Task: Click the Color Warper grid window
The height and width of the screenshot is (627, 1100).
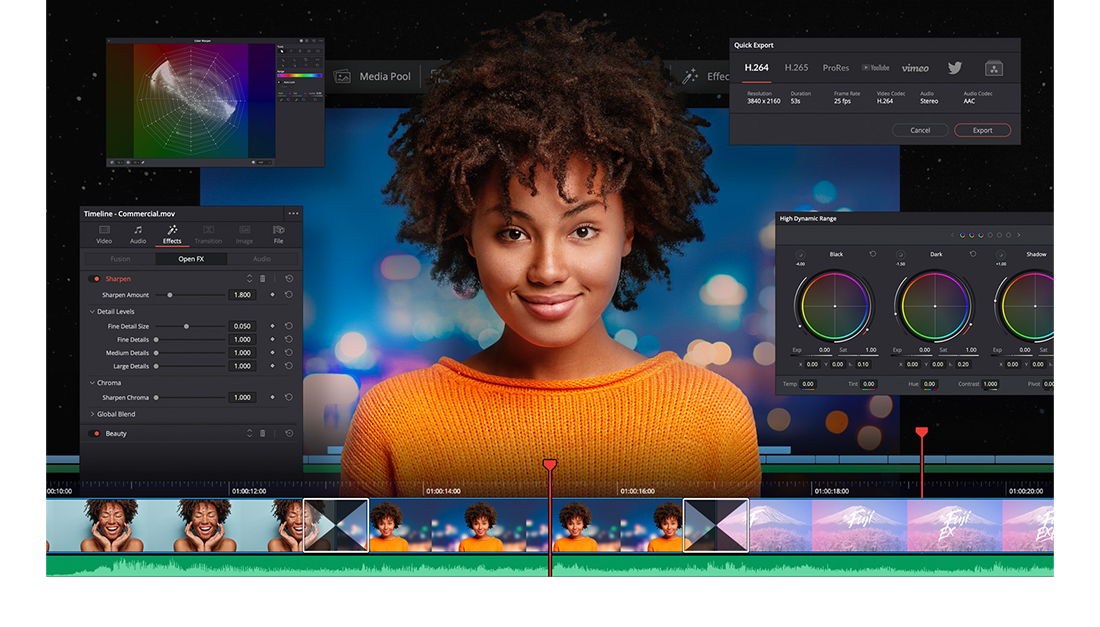Action: pos(191,100)
